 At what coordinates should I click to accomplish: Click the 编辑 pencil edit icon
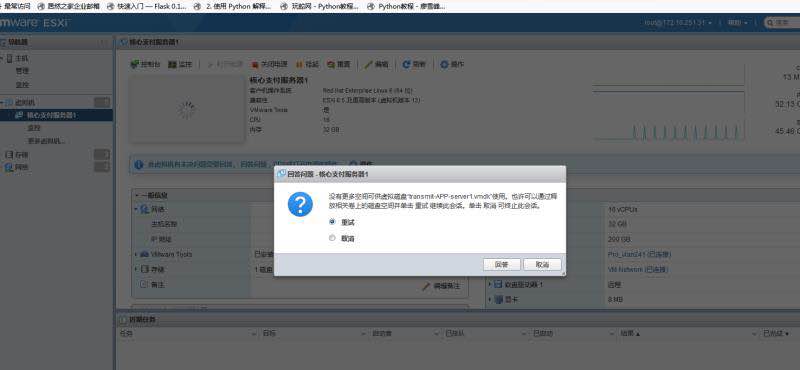[368, 65]
